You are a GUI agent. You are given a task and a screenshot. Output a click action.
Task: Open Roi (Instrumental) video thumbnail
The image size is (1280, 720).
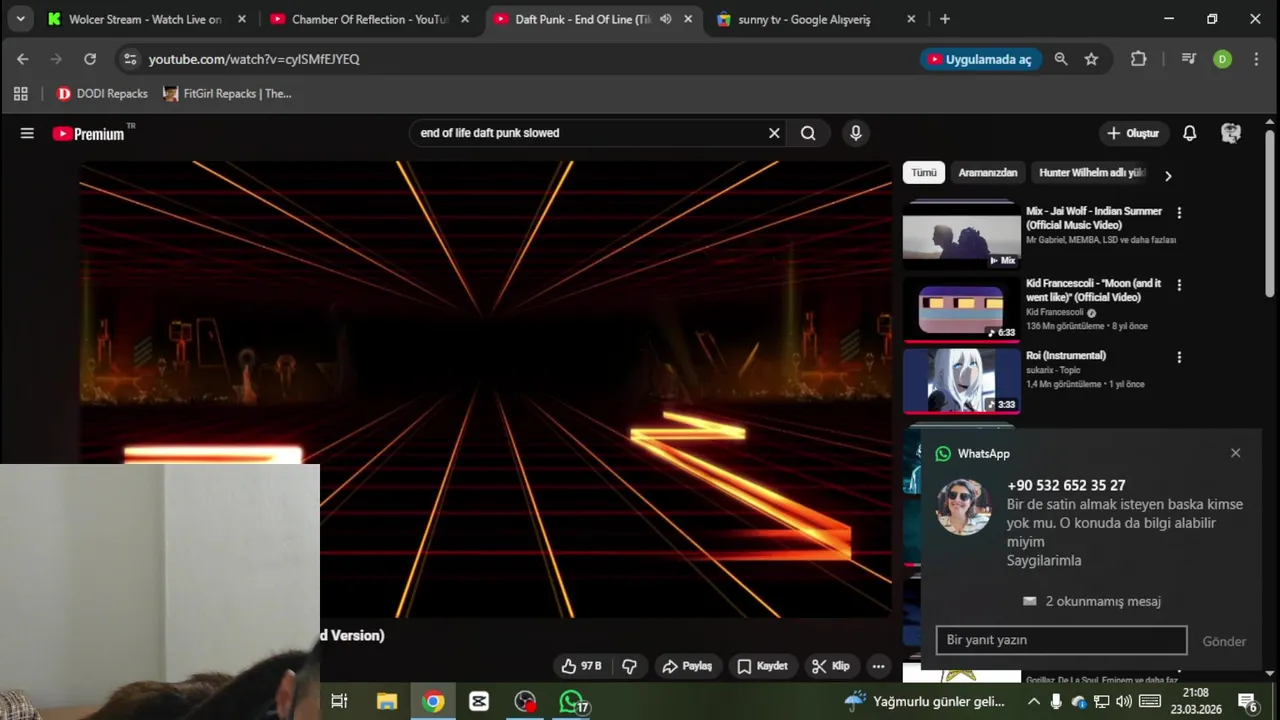(962, 380)
